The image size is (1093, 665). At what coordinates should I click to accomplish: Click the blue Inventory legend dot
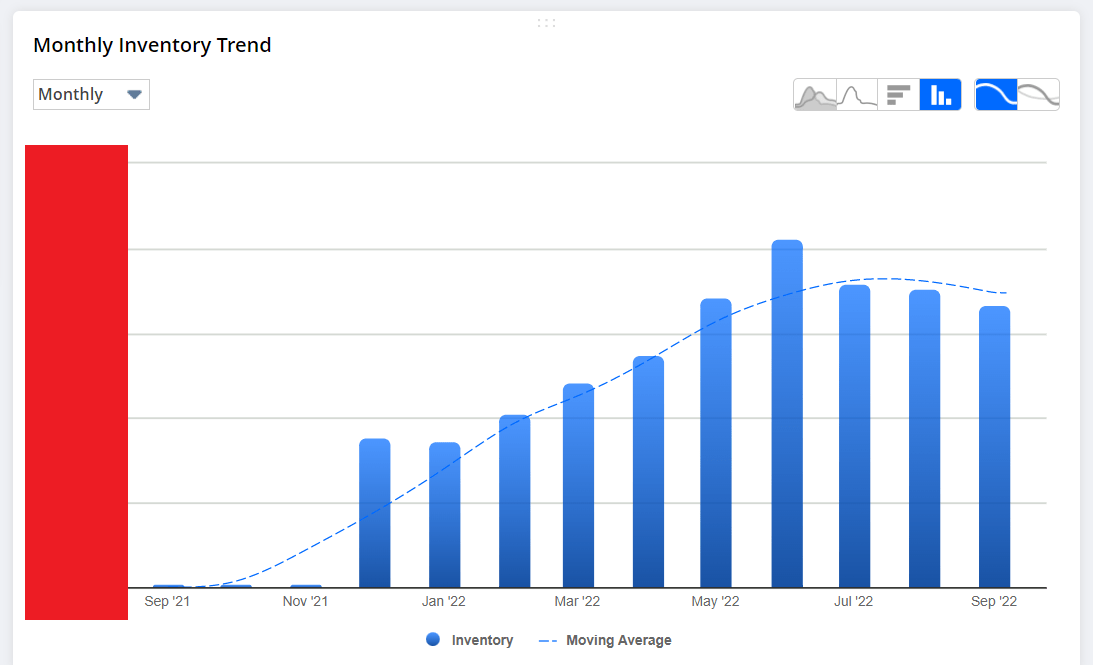tap(431, 640)
